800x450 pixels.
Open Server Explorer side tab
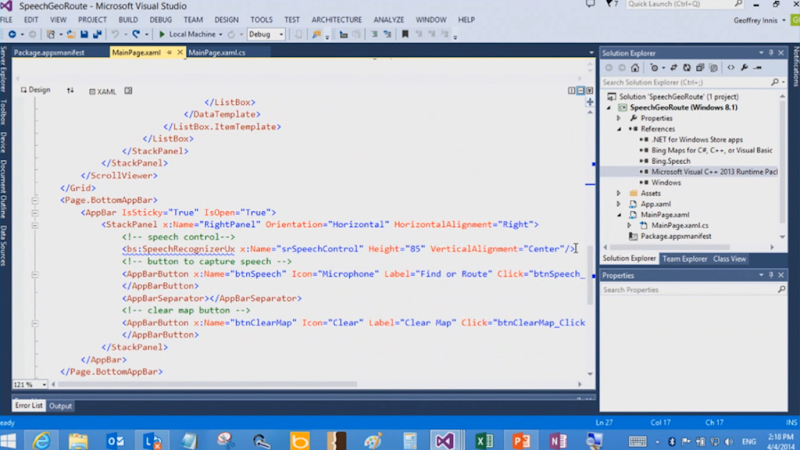(4, 69)
